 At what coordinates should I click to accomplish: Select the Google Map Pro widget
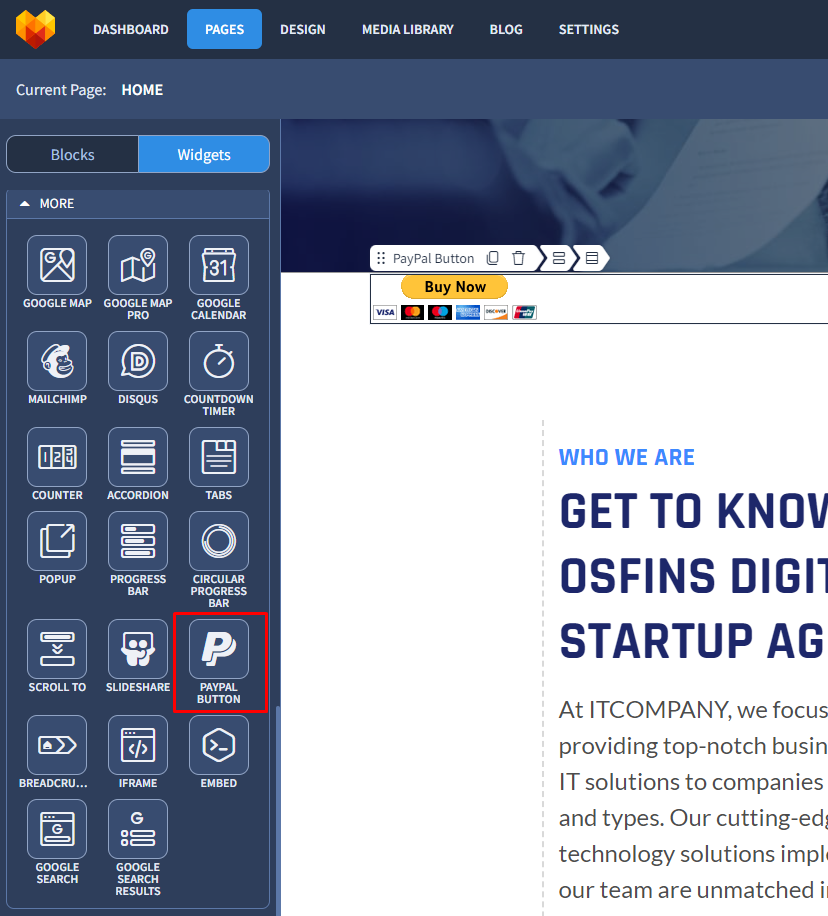click(138, 266)
